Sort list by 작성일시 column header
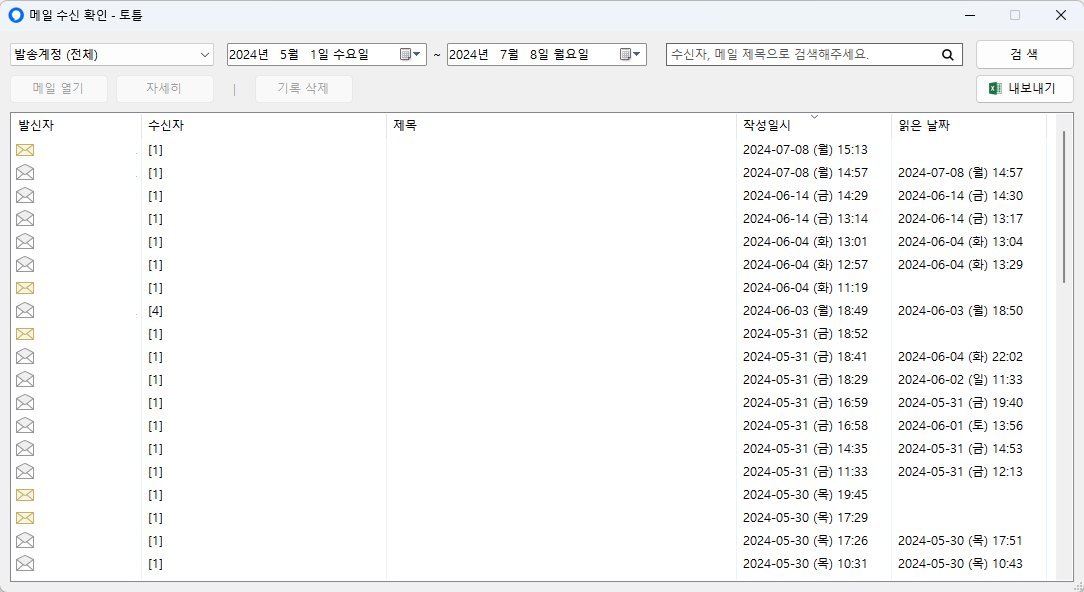The height and width of the screenshot is (592, 1084). [767, 126]
